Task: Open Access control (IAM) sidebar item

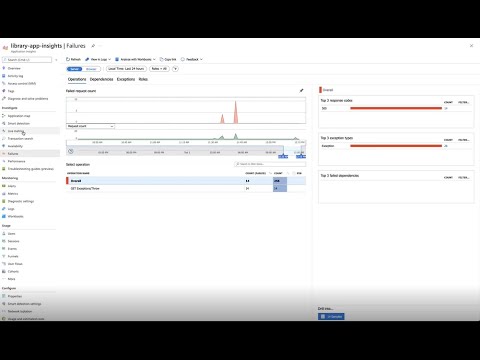Action: click(22, 83)
